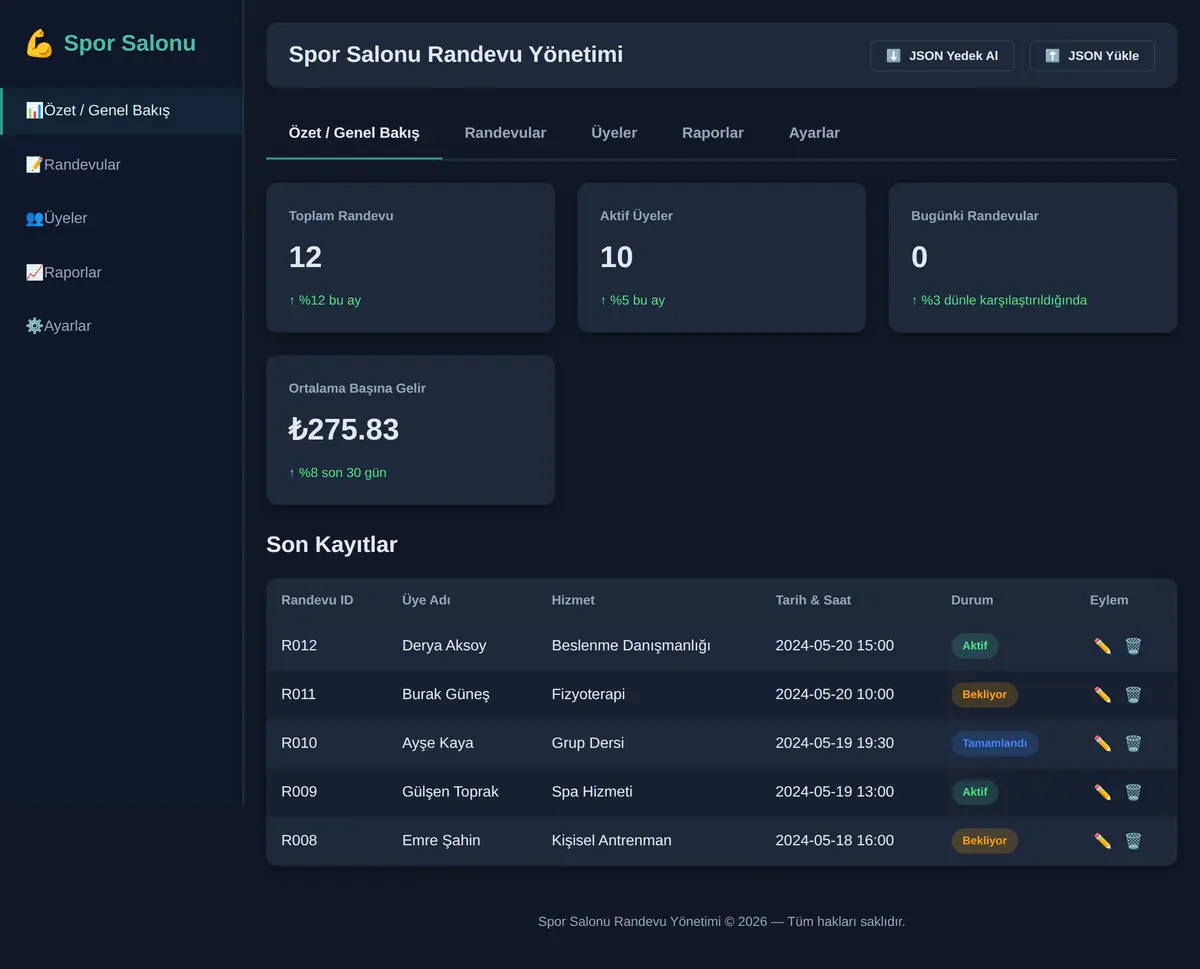Viewport: 1200px width, 969px height.
Task: Remove Burak Güneş's appointment via trash icon
Action: 1133,695
